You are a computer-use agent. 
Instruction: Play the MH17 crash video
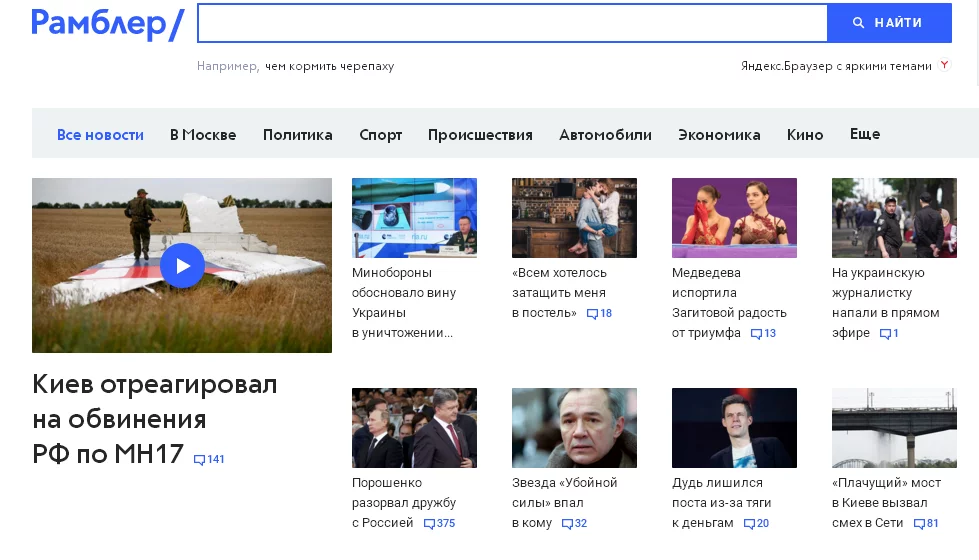tap(182, 266)
